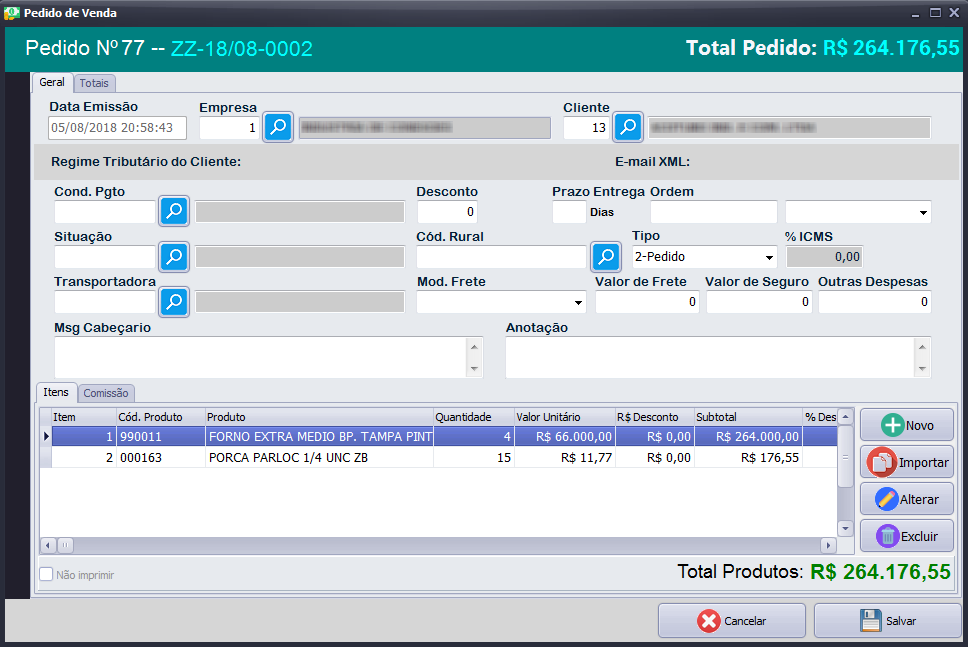This screenshot has height=647, width=968.
Task: Switch to the Totais tab
Action: click(x=94, y=83)
